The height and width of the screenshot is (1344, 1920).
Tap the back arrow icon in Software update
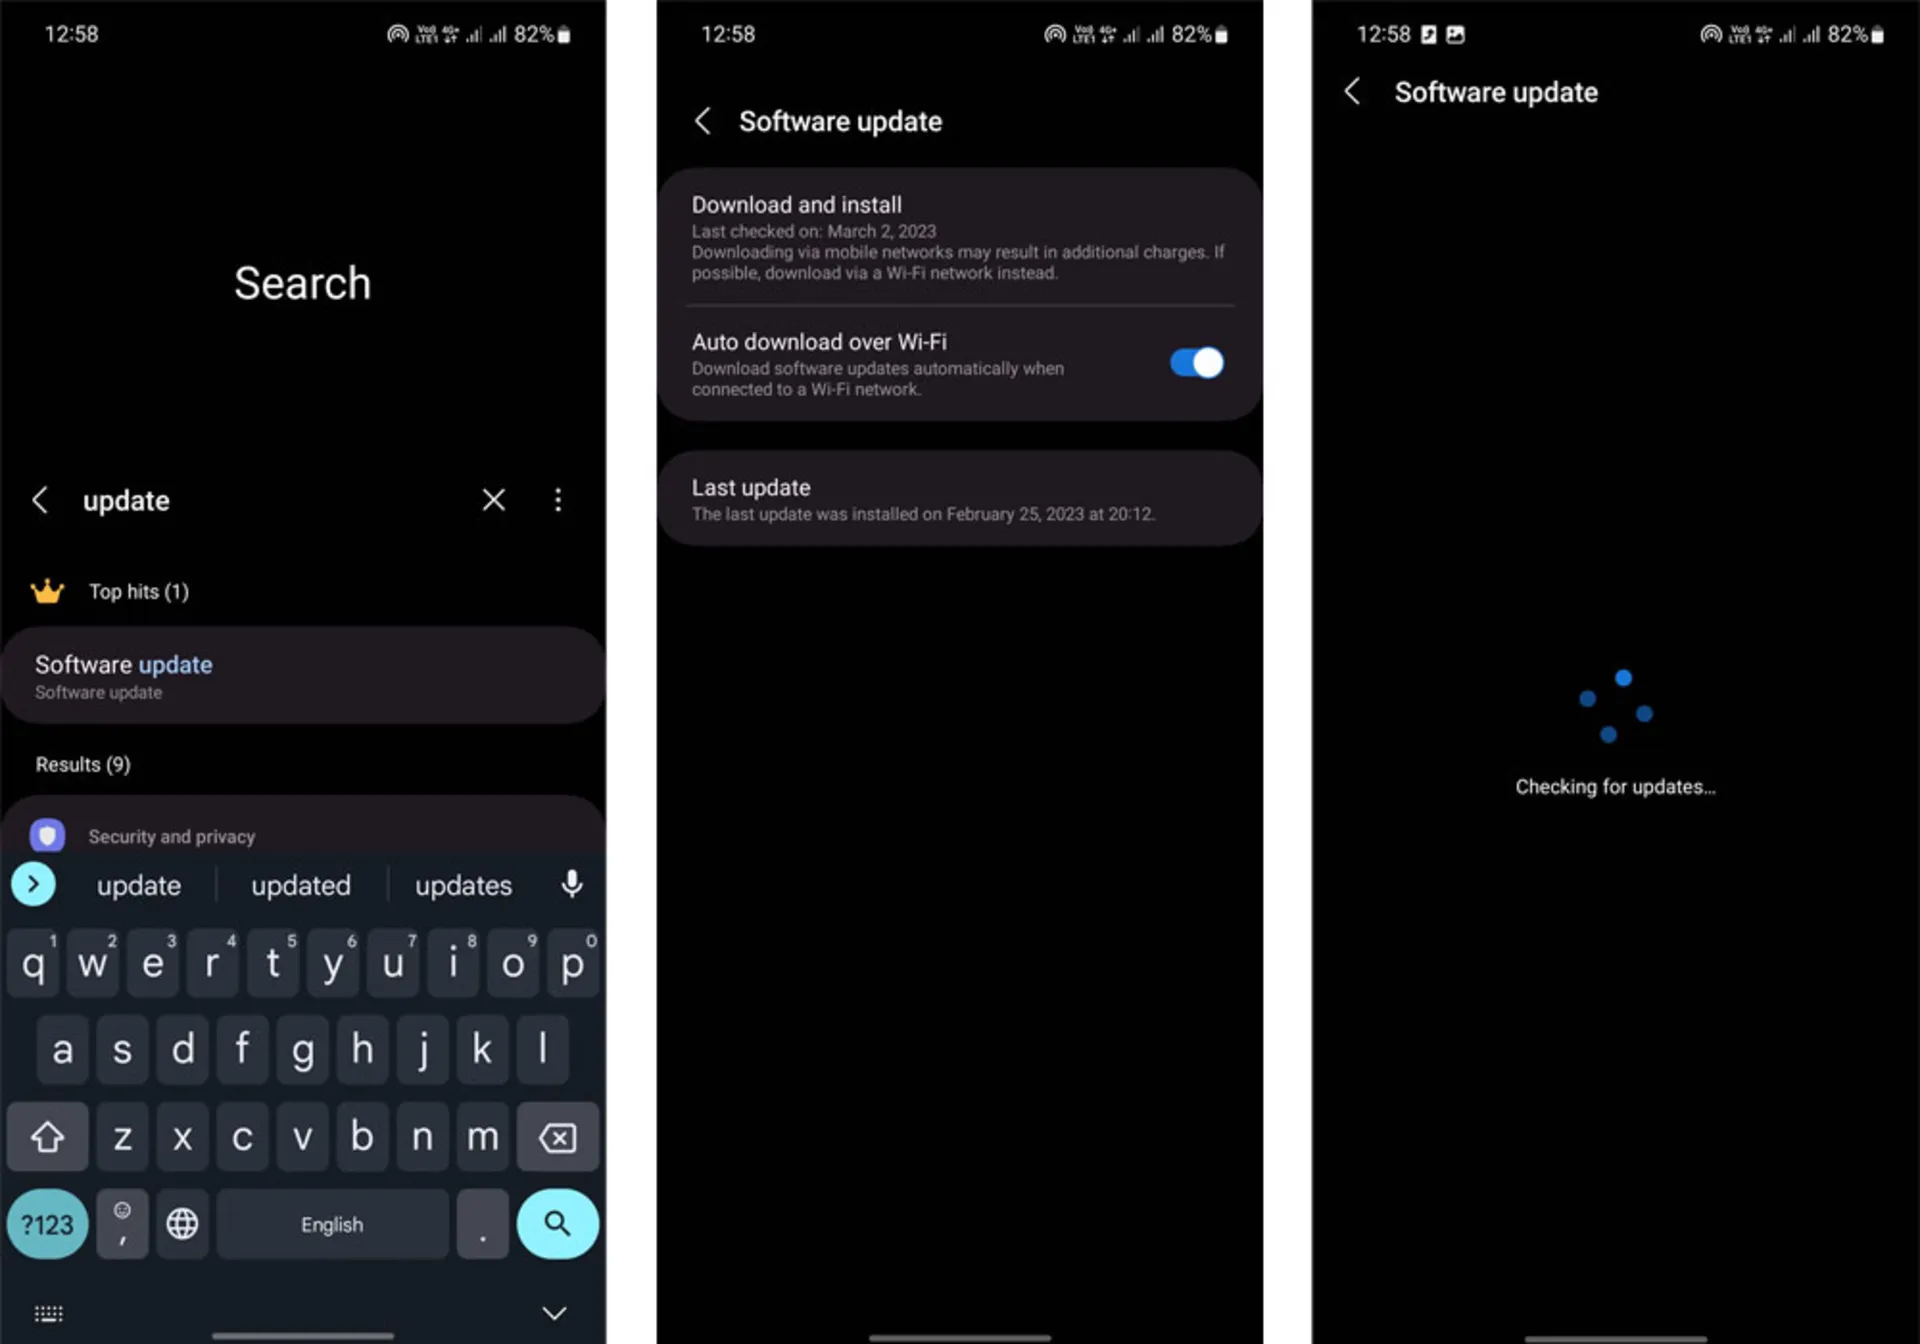point(703,121)
